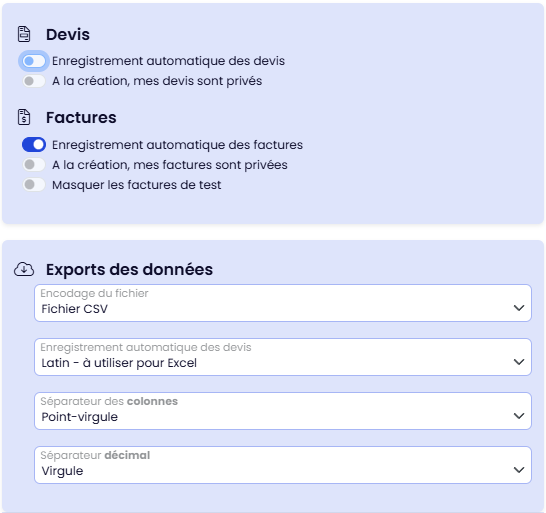Open the Encodage du fichier dropdown
Image resolution: width=546 pixels, height=513 pixels.
283,303
